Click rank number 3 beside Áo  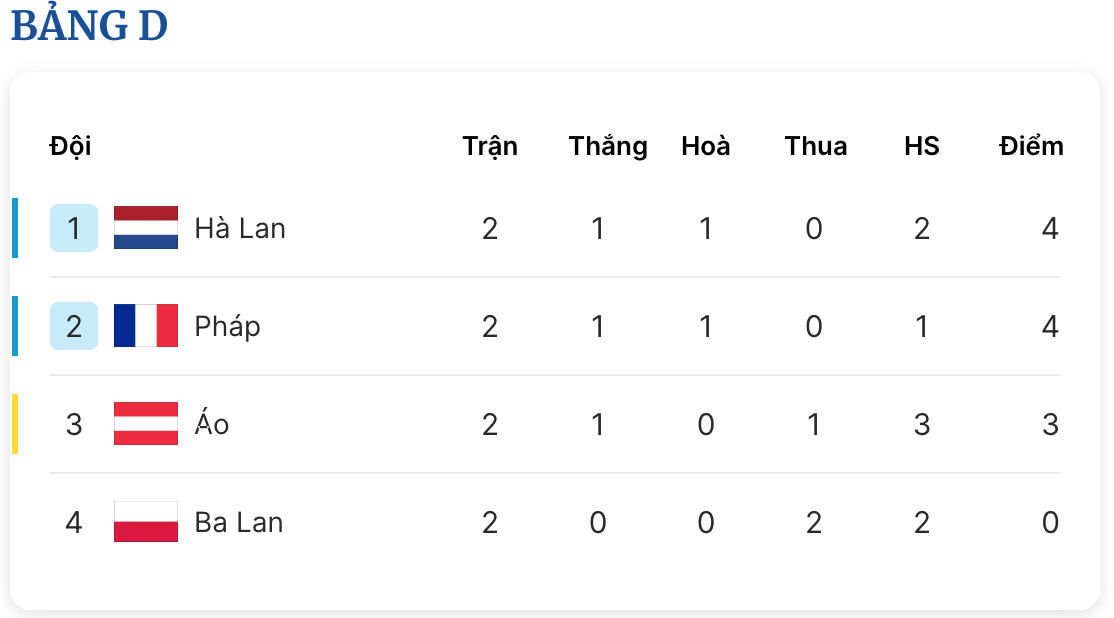click(x=74, y=424)
